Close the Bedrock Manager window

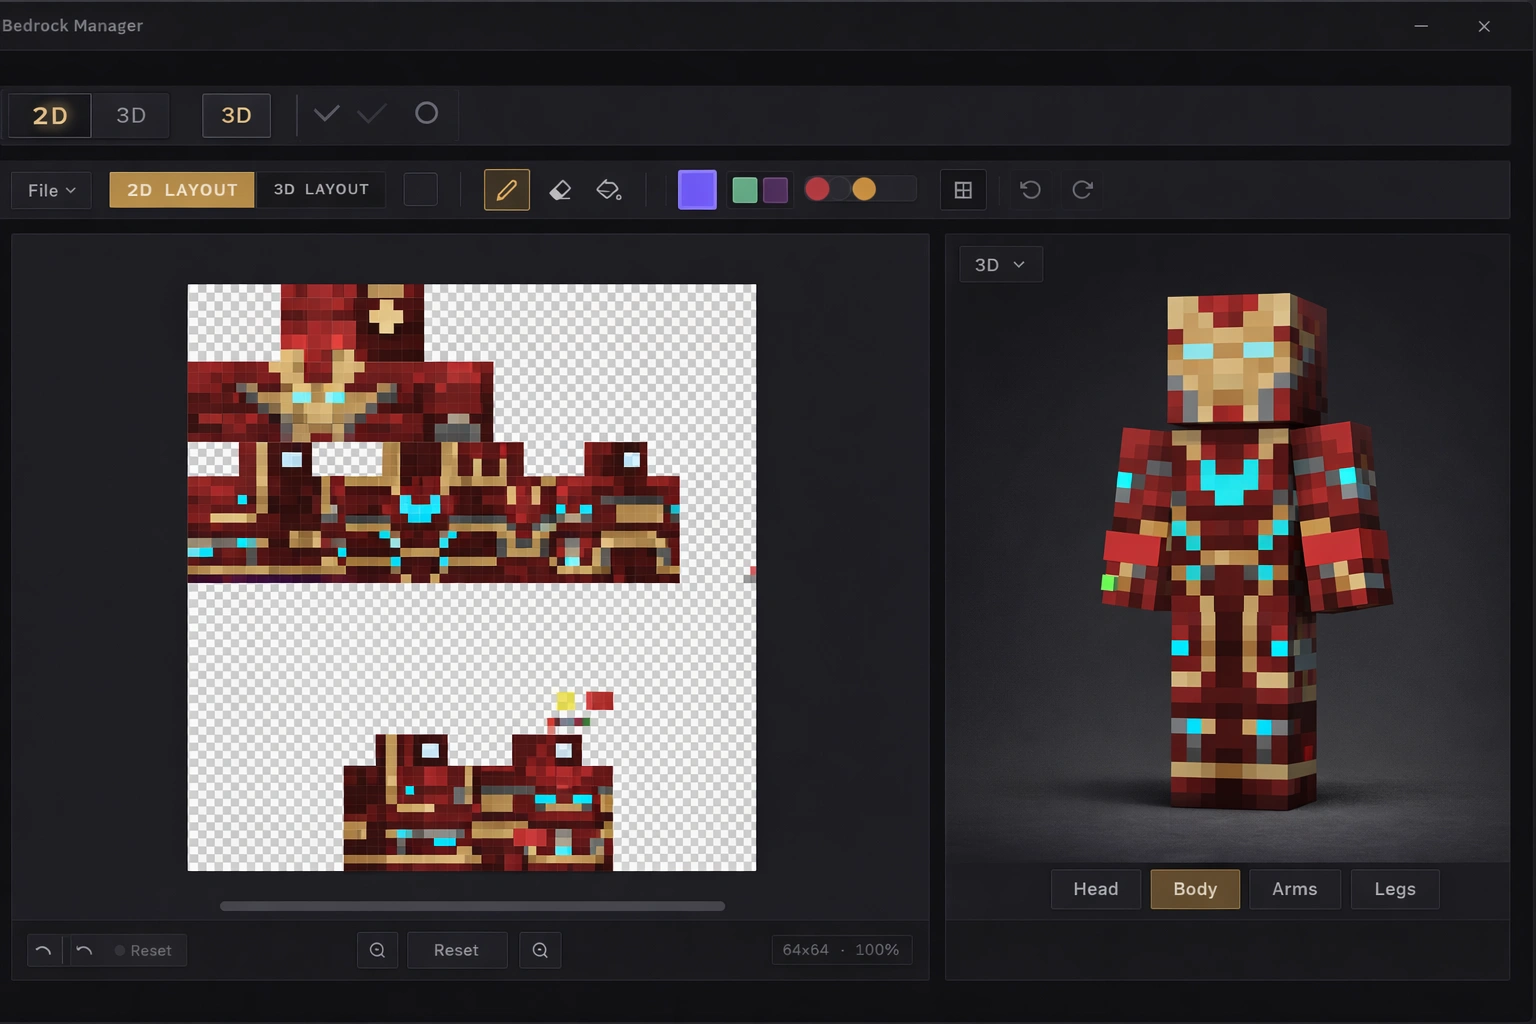click(x=1484, y=26)
